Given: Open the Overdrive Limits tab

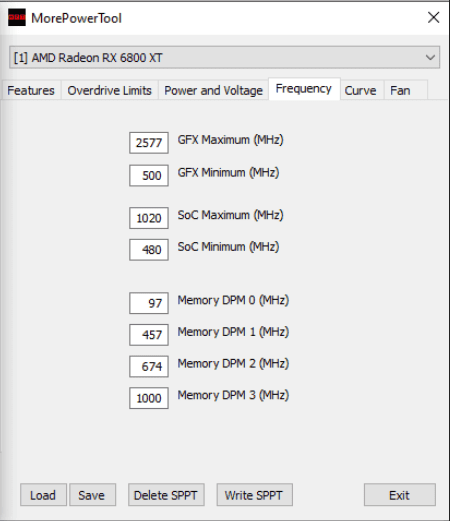Looking at the screenshot, I should tap(109, 90).
